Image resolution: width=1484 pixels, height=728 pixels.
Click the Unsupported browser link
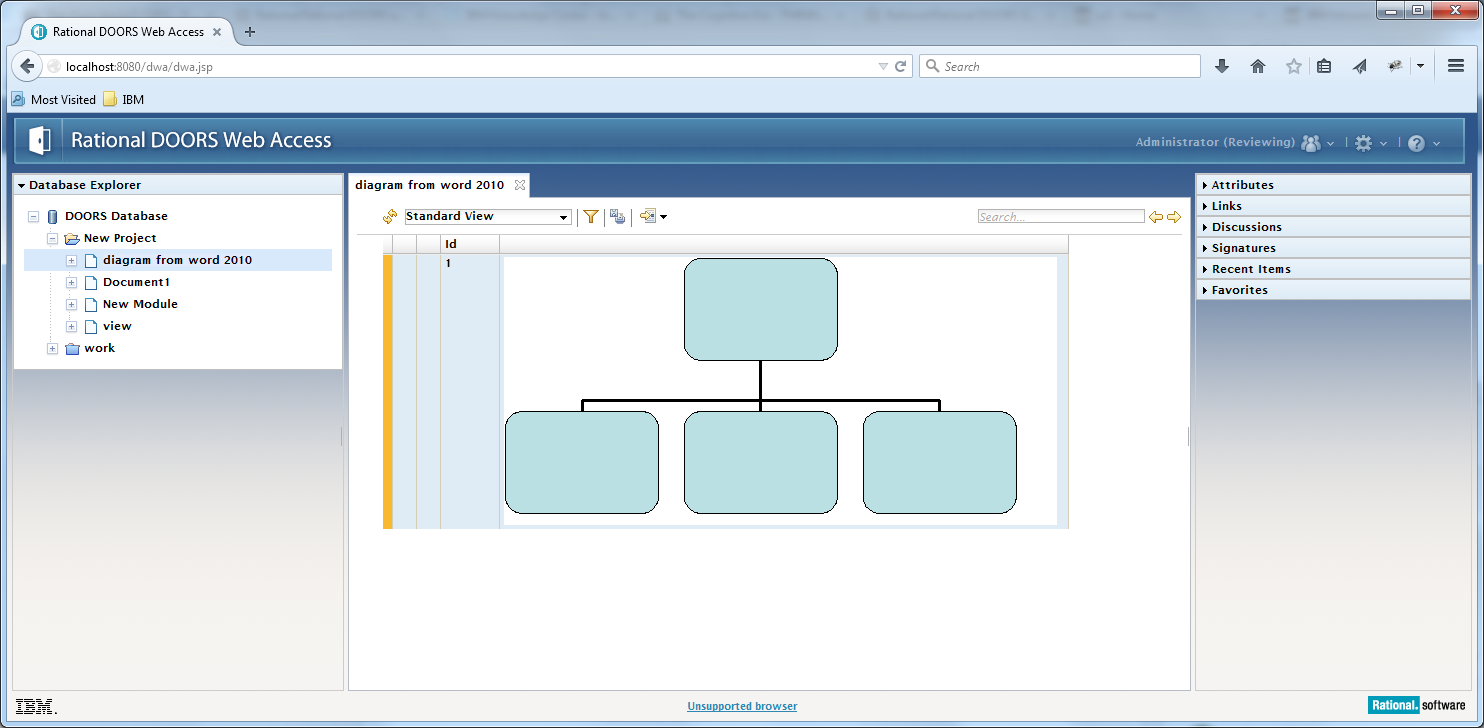742,706
